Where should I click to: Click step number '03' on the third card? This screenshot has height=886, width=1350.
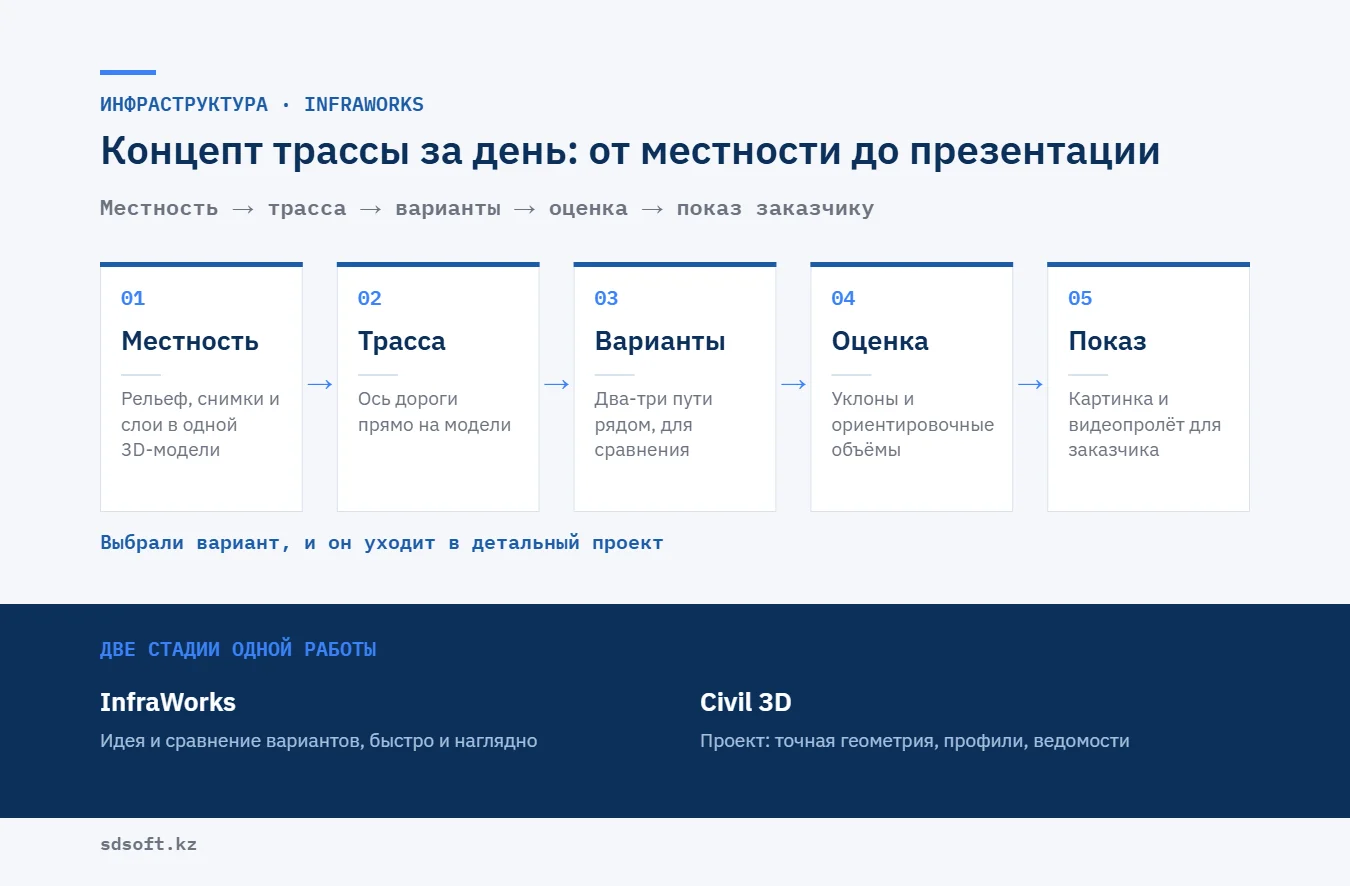pos(607,298)
